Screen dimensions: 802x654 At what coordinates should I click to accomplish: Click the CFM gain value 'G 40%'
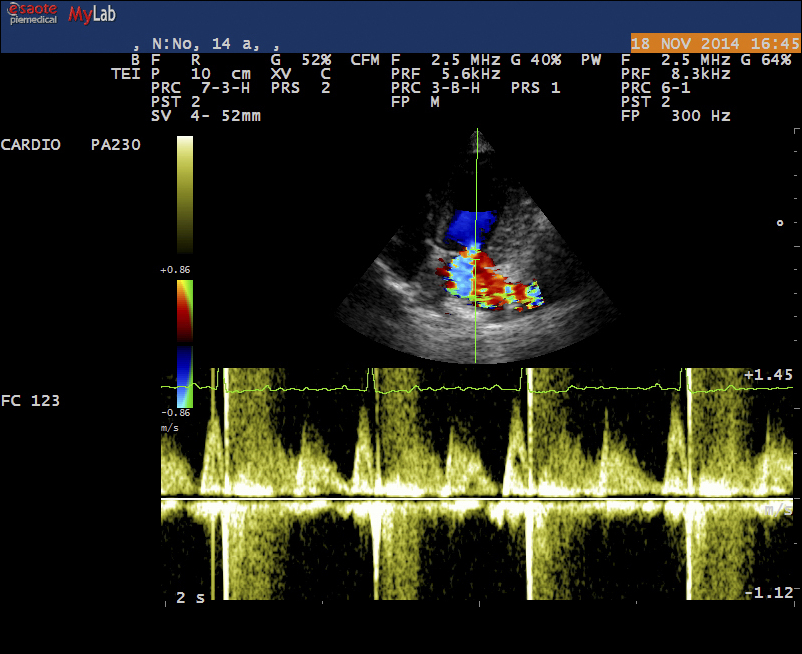(x=536, y=60)
